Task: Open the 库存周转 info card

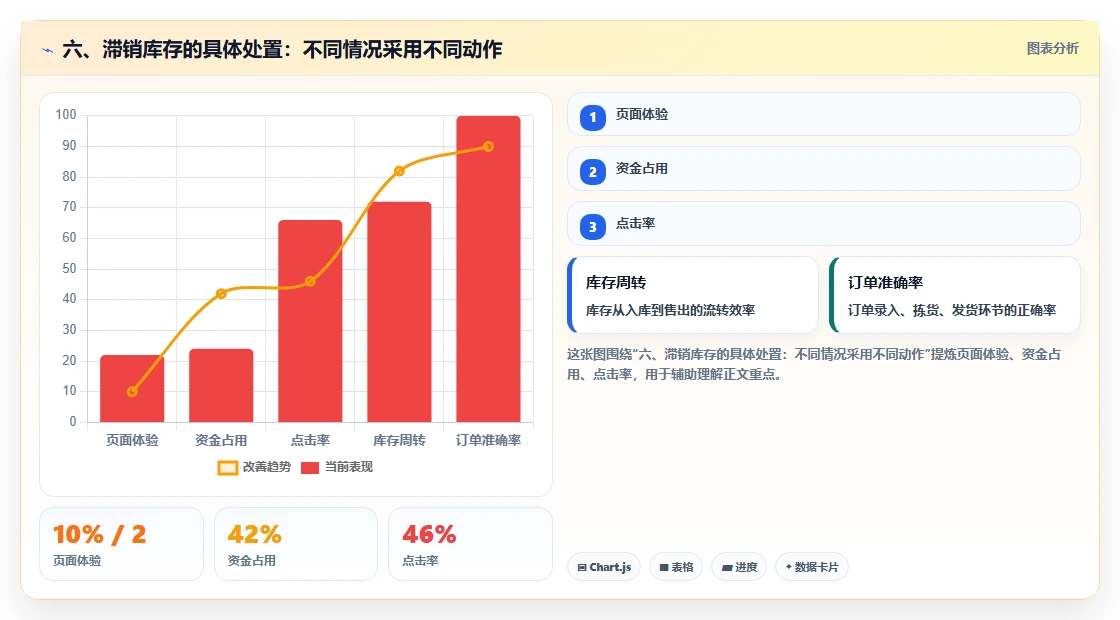Action: [x=693, y=295]
